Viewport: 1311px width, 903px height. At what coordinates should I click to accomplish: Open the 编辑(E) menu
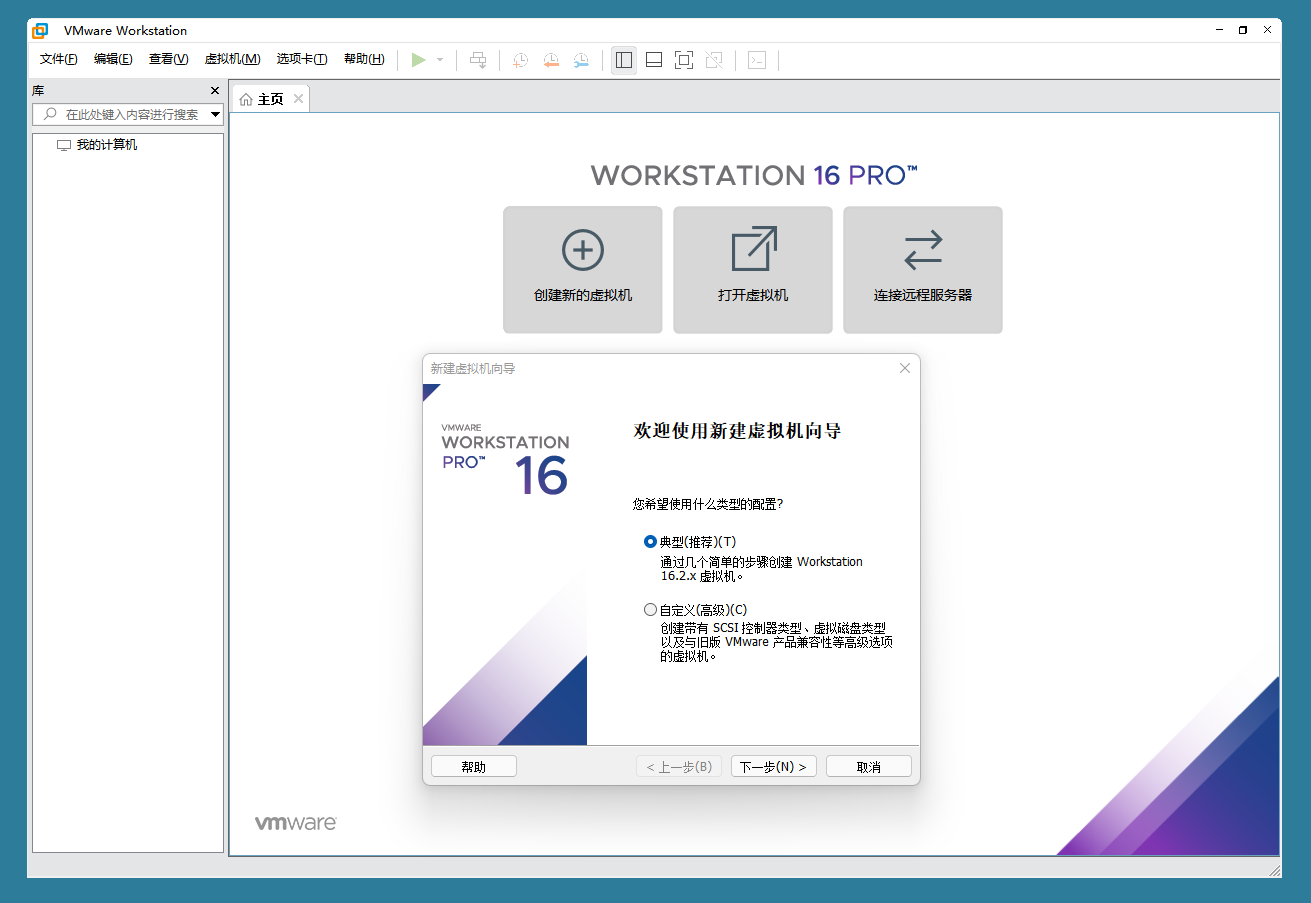pyautogui.click(x=113, y=59)
